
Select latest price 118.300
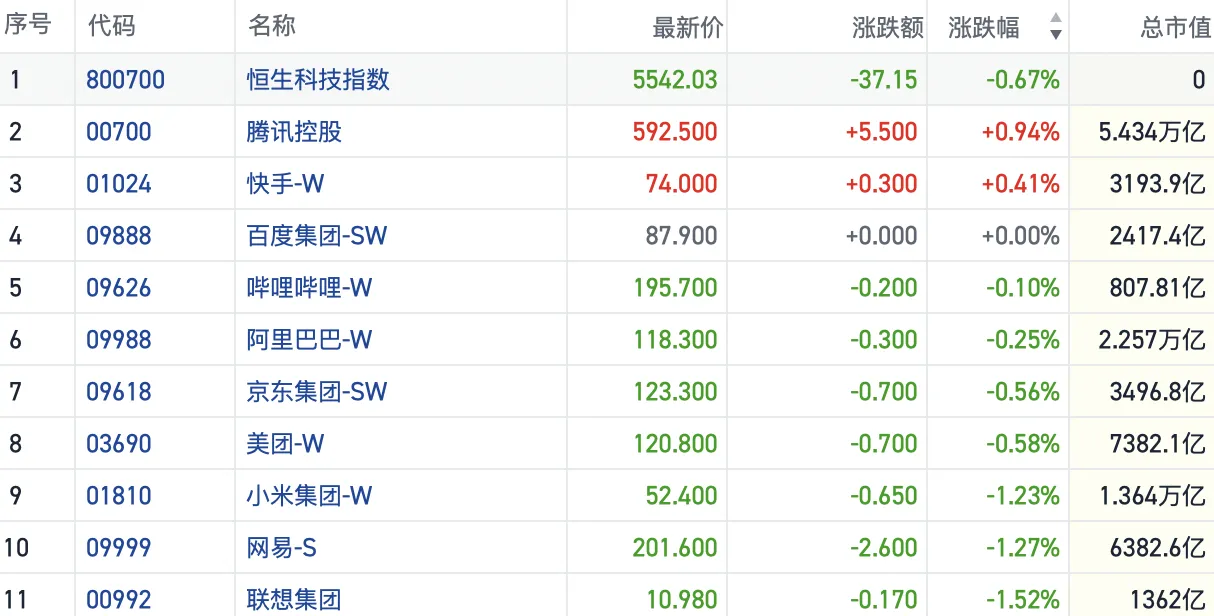point(675,340)
